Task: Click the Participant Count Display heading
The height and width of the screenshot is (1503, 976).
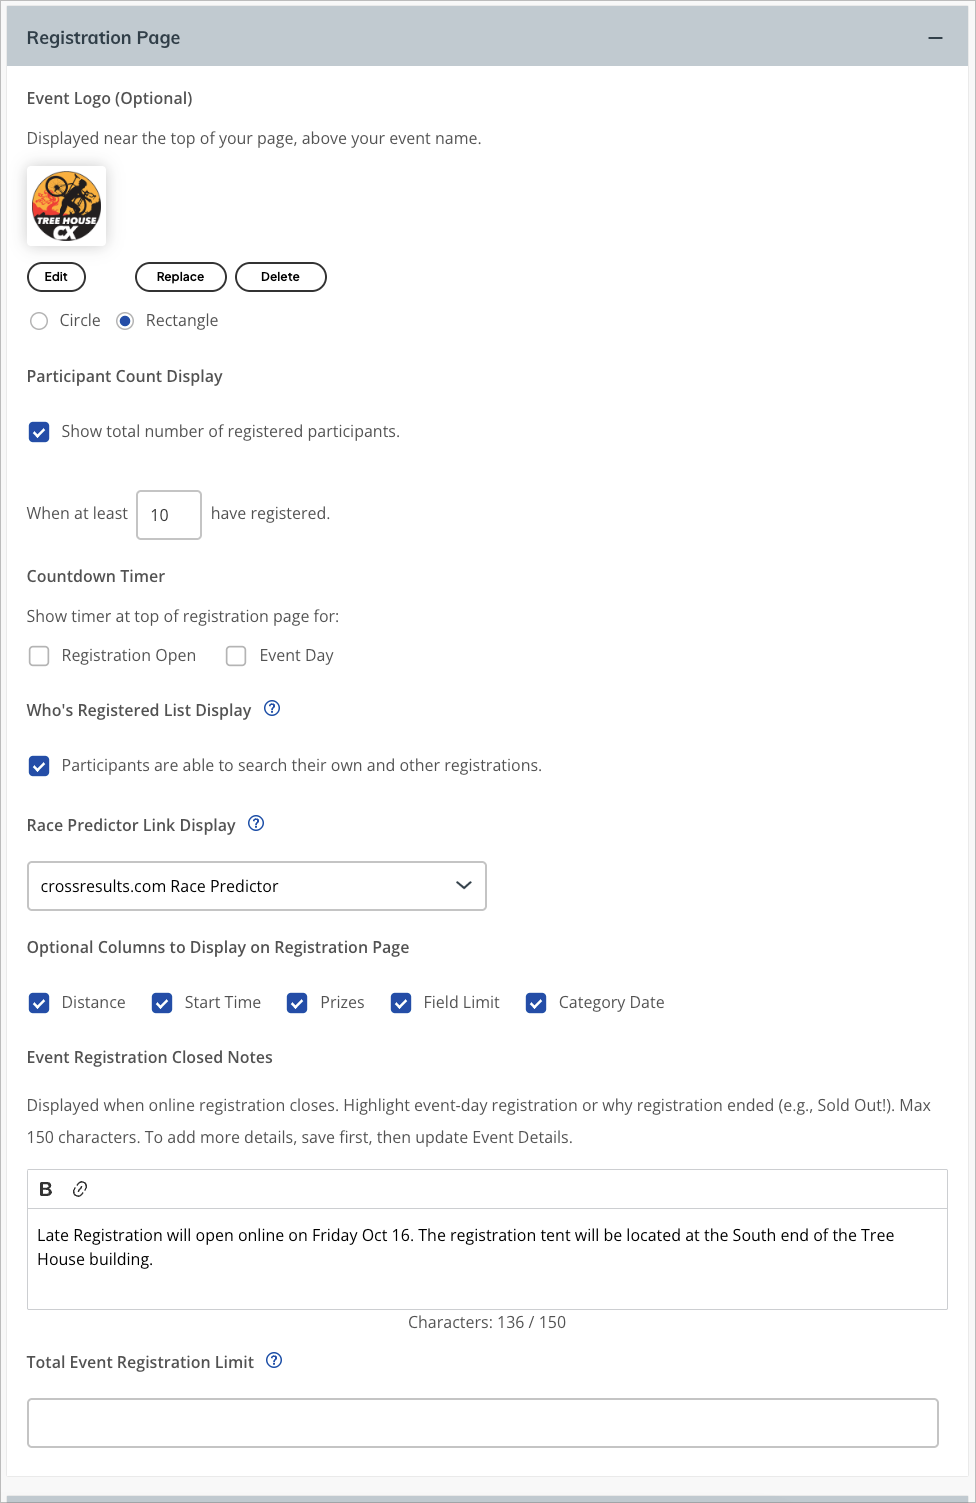Action: pyautogui.click(x=125, y=376)
